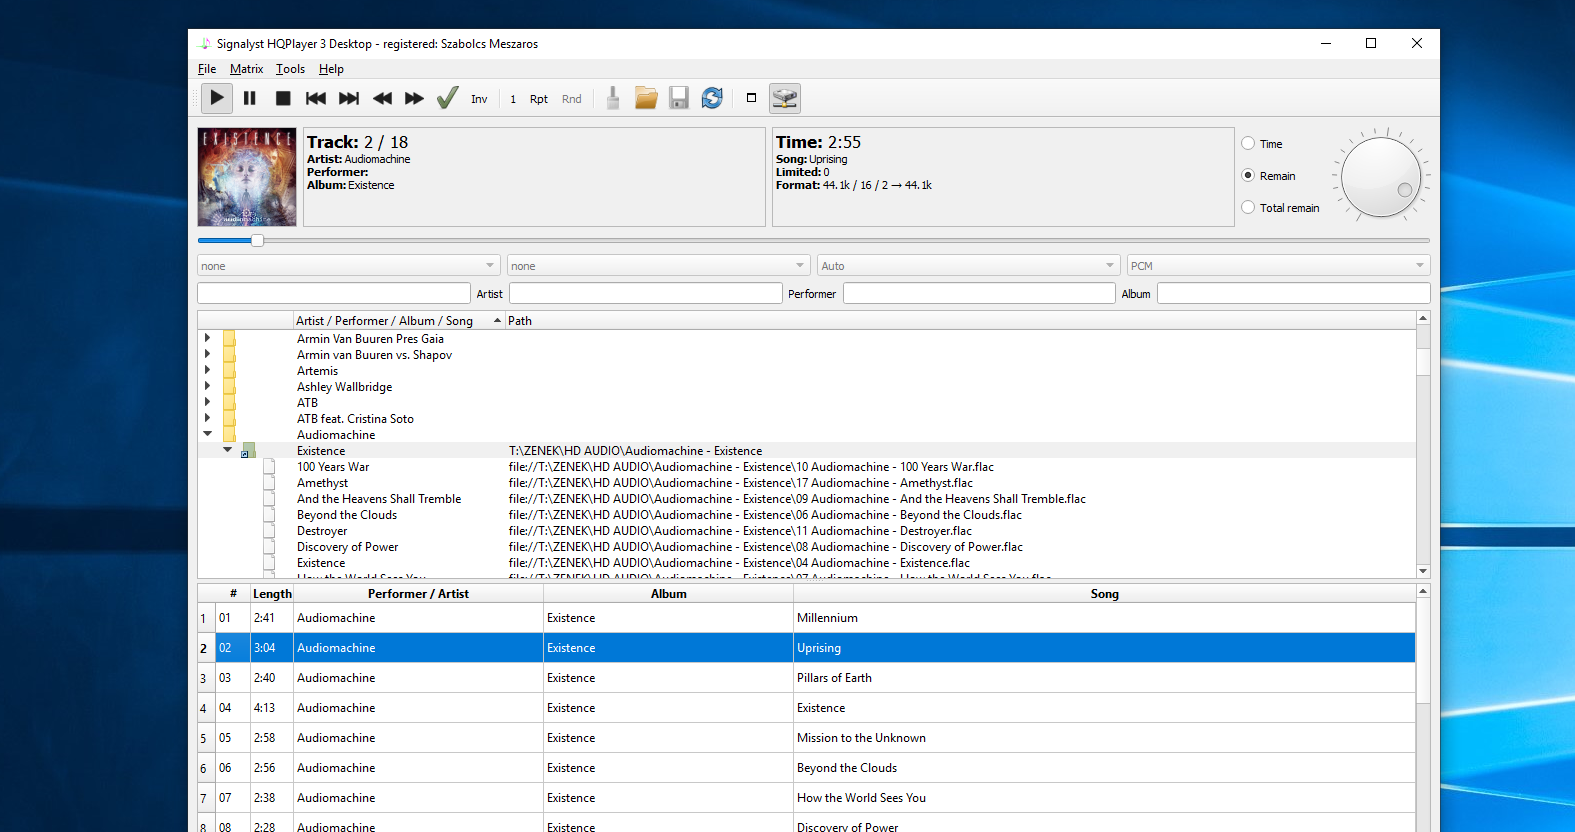This screenshot has height=832, width=1575.
Task: Open the second 'none' dropdown
Action: pos(658,266)
